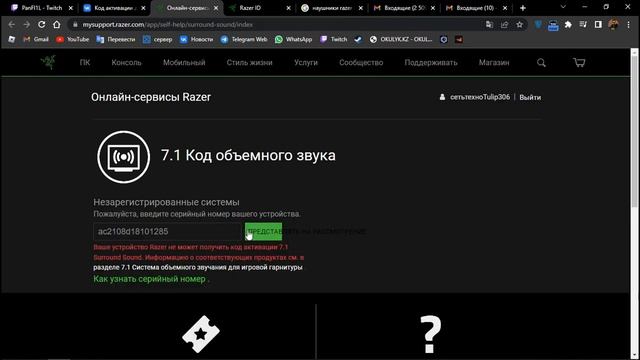Open a new tab with plus button
This screenshot has width=640, height=360.
tap(523, 8)
